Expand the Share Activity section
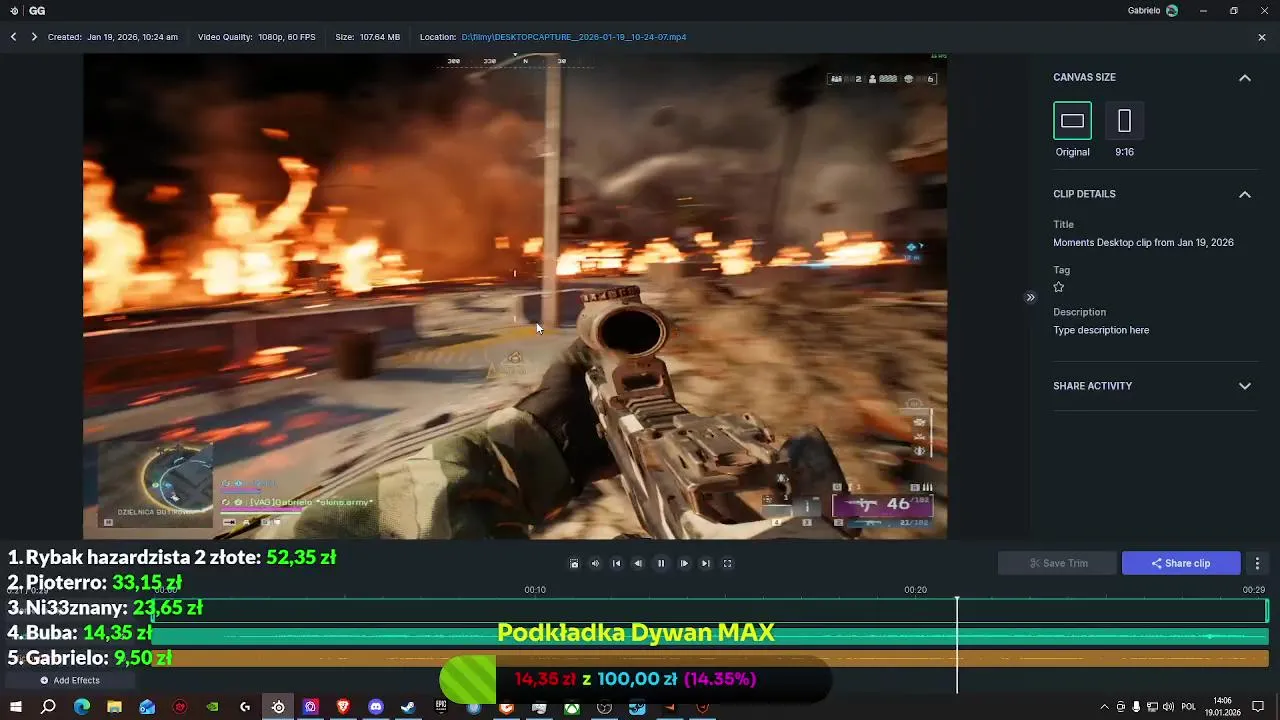This screenshot has width=1280, height=720. click(1245, 386)
